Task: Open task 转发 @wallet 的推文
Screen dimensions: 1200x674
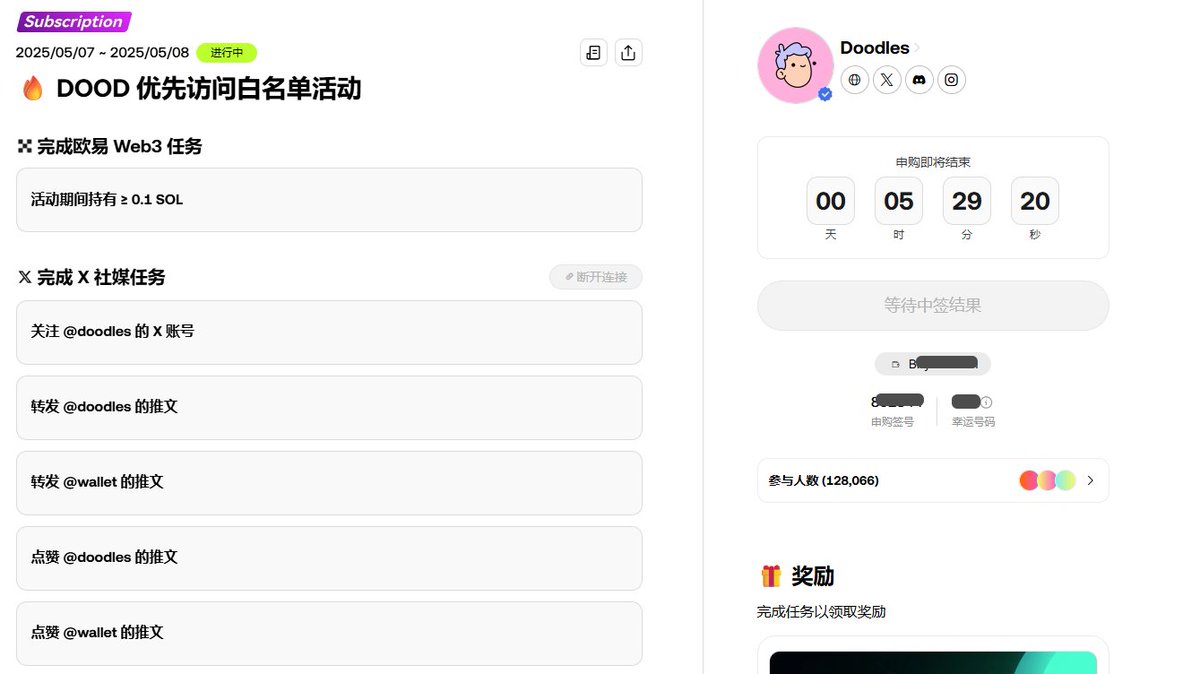Action: (x=329, y=482)
